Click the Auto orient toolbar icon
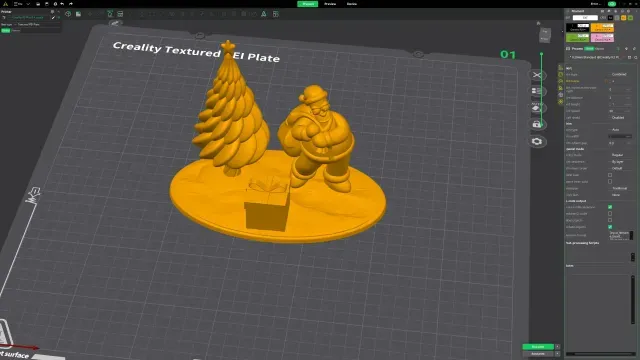The height and width of the screenshot is (360, 640). (x=110, y=14)
